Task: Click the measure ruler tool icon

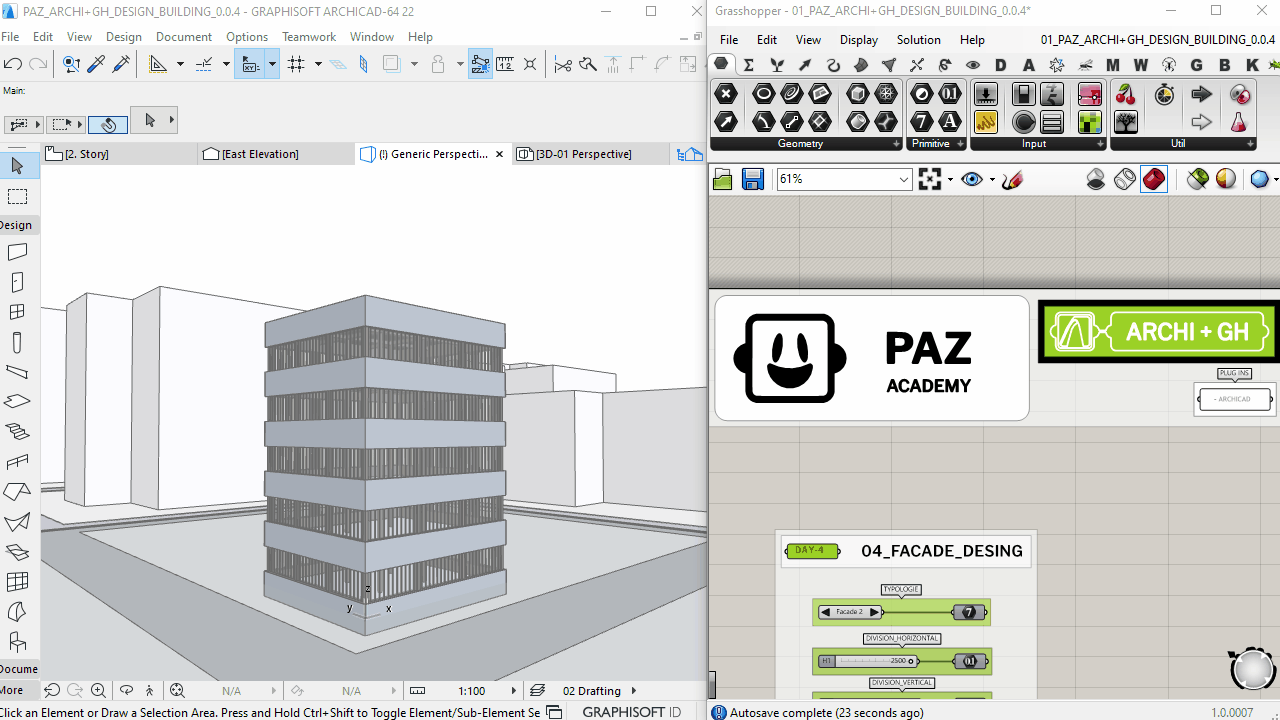Action: coord(505,64)
